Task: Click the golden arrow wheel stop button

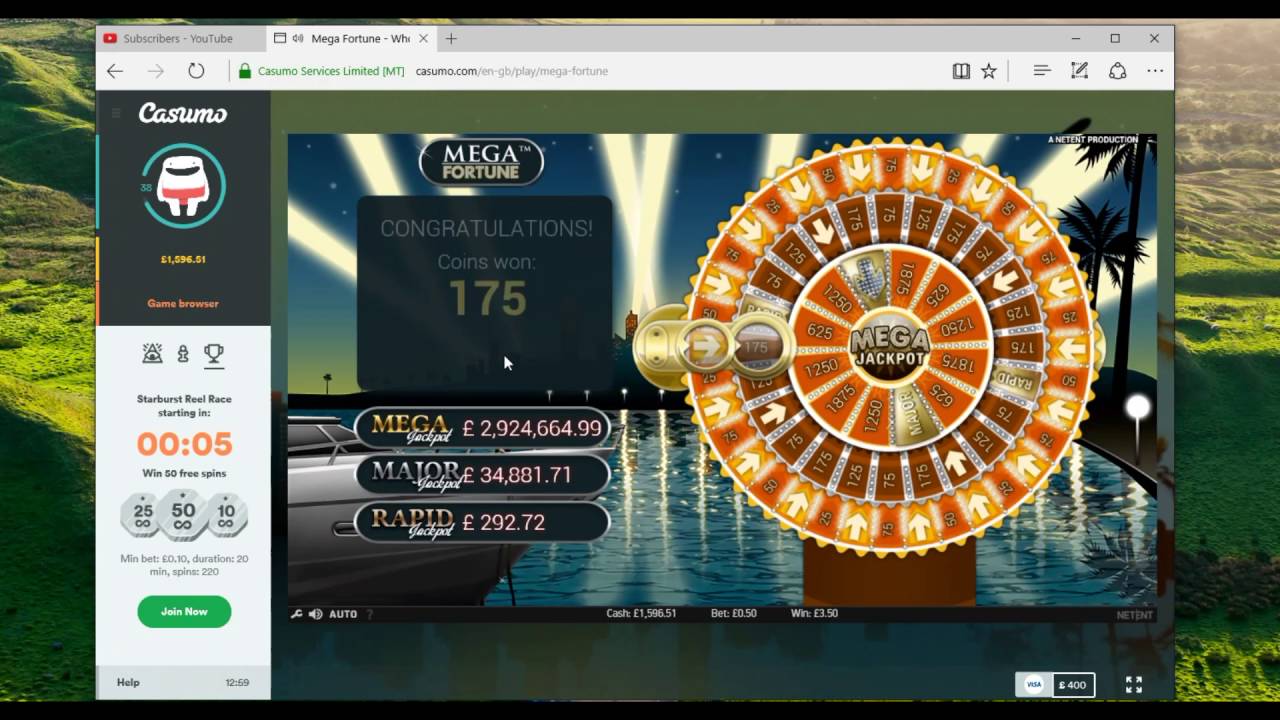Action: click(x=706, y=347)
